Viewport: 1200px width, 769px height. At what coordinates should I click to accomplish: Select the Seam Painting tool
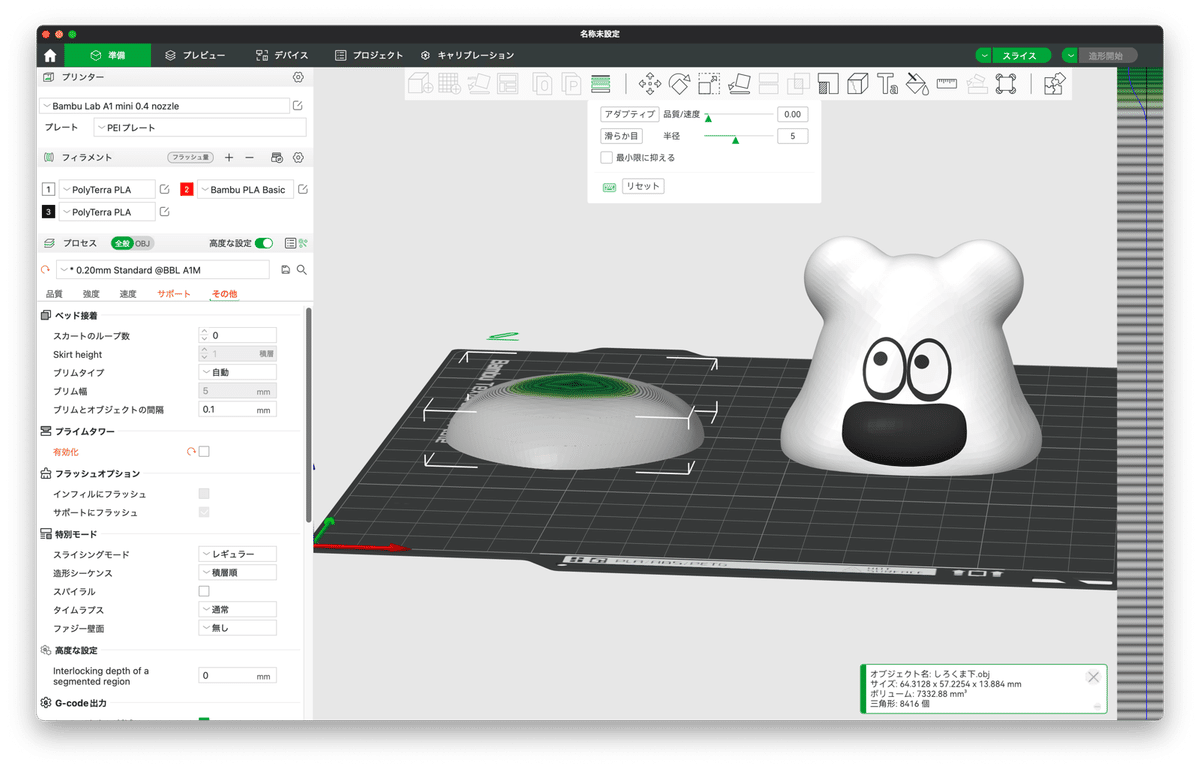coord(858,84)
